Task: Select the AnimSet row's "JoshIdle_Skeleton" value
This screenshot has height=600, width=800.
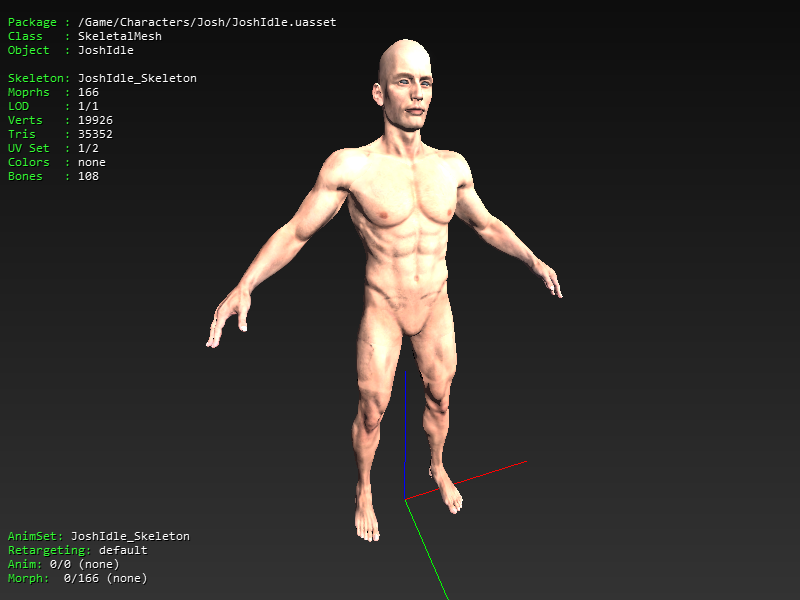Action: point(130,536)
